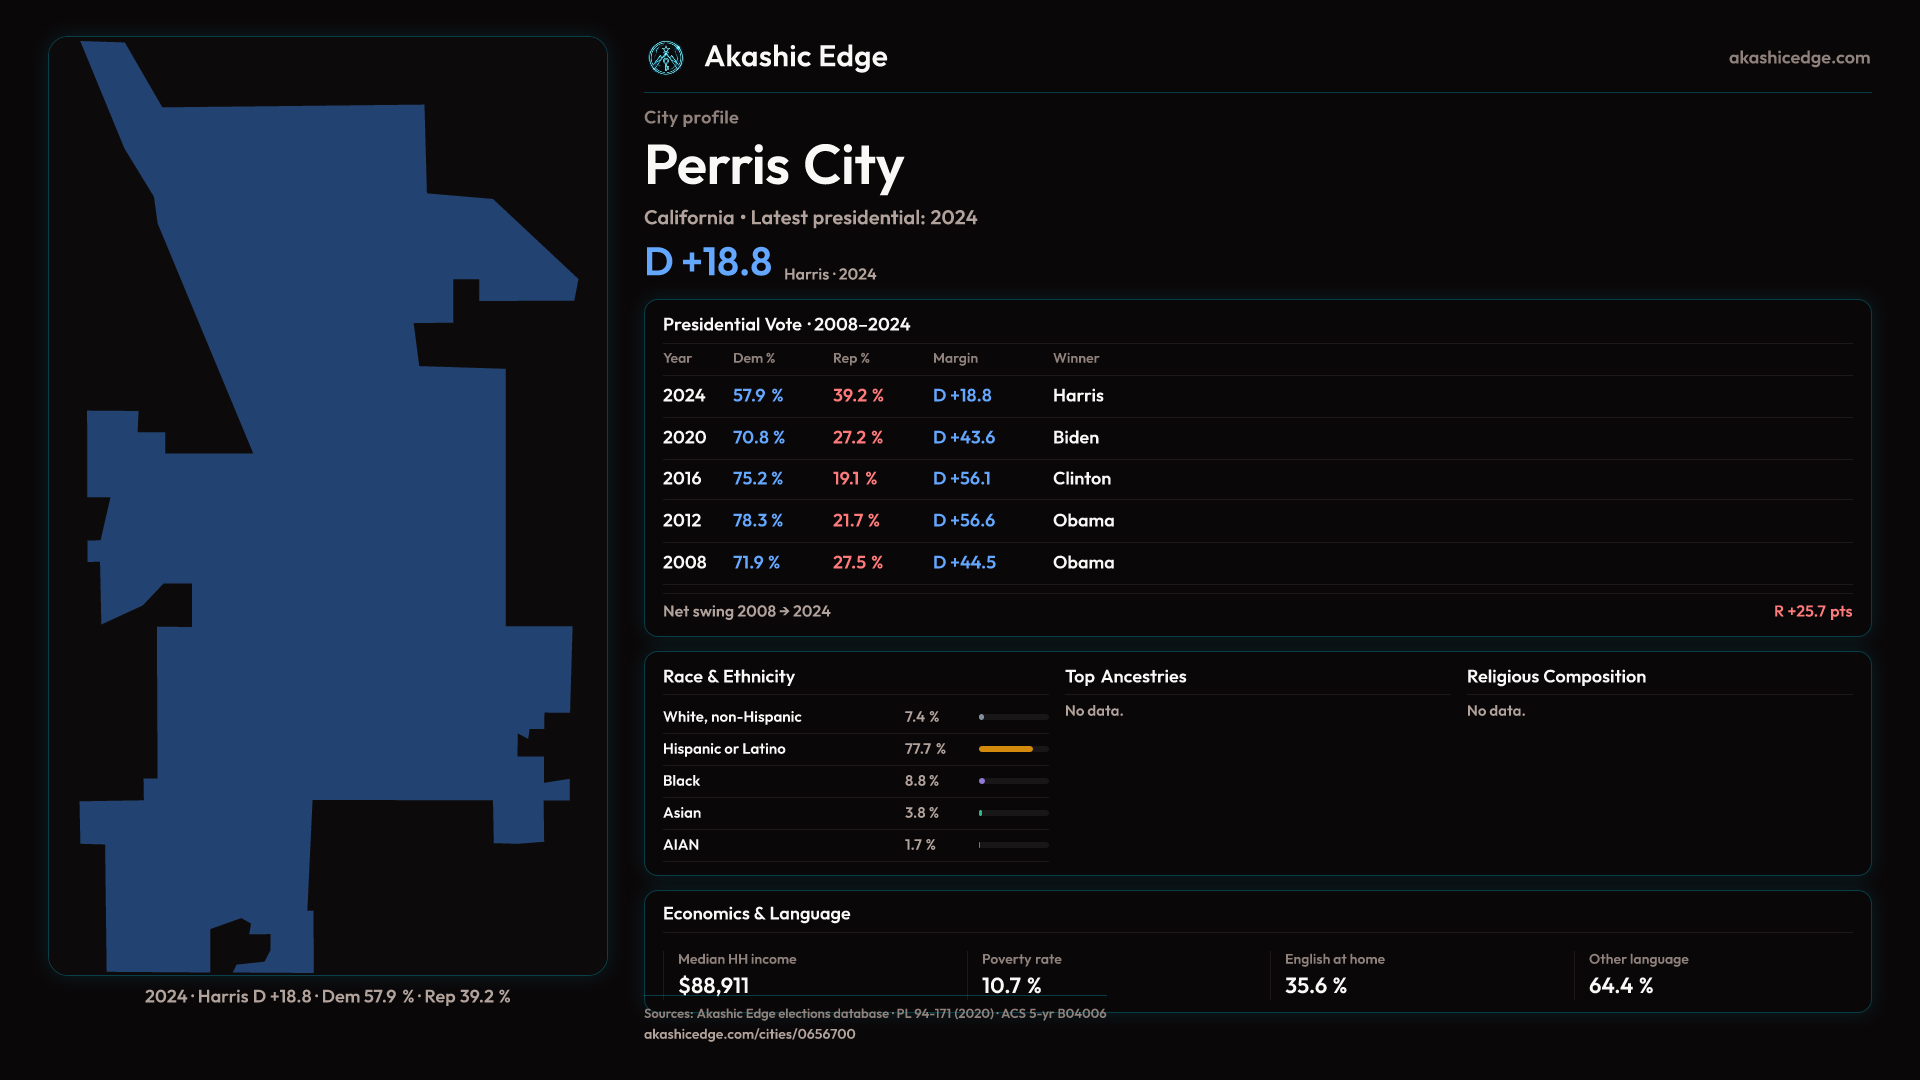This screenshot has width=1920, height=1080.
Task: Click the 2008 Dem percentage 71.9 %
Action: point(756,563)
